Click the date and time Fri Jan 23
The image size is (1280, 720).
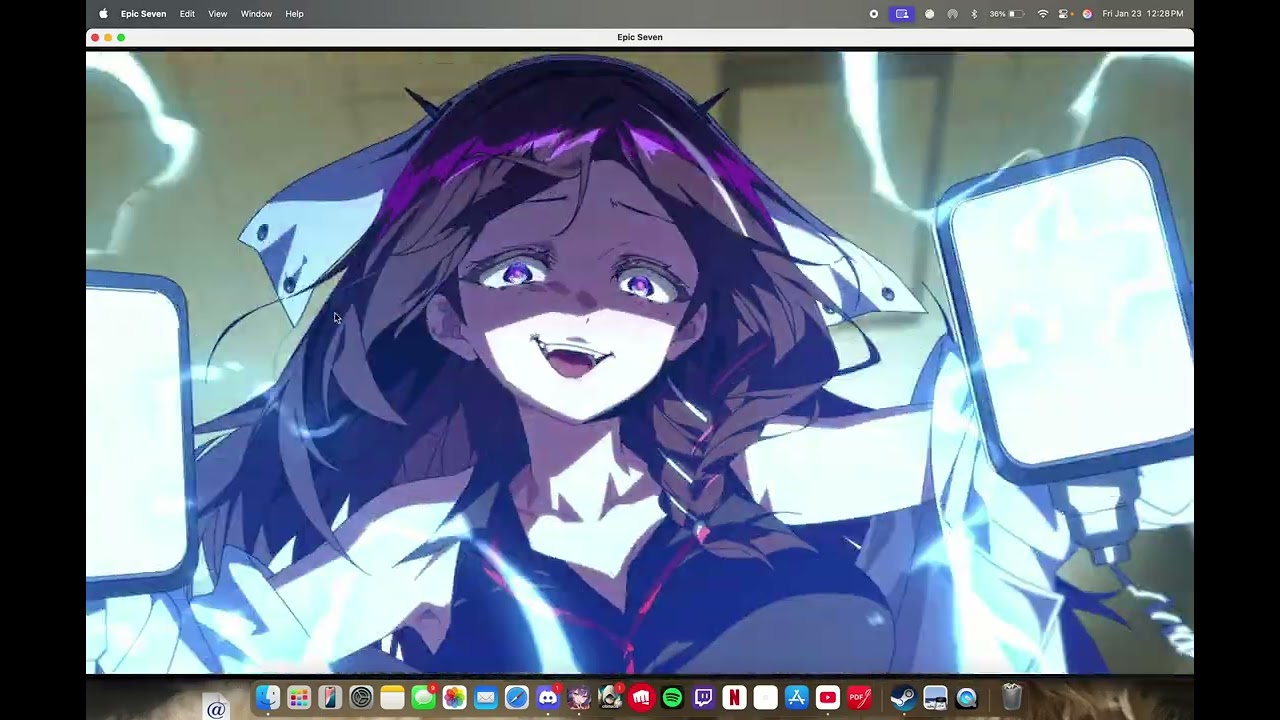1142,14
